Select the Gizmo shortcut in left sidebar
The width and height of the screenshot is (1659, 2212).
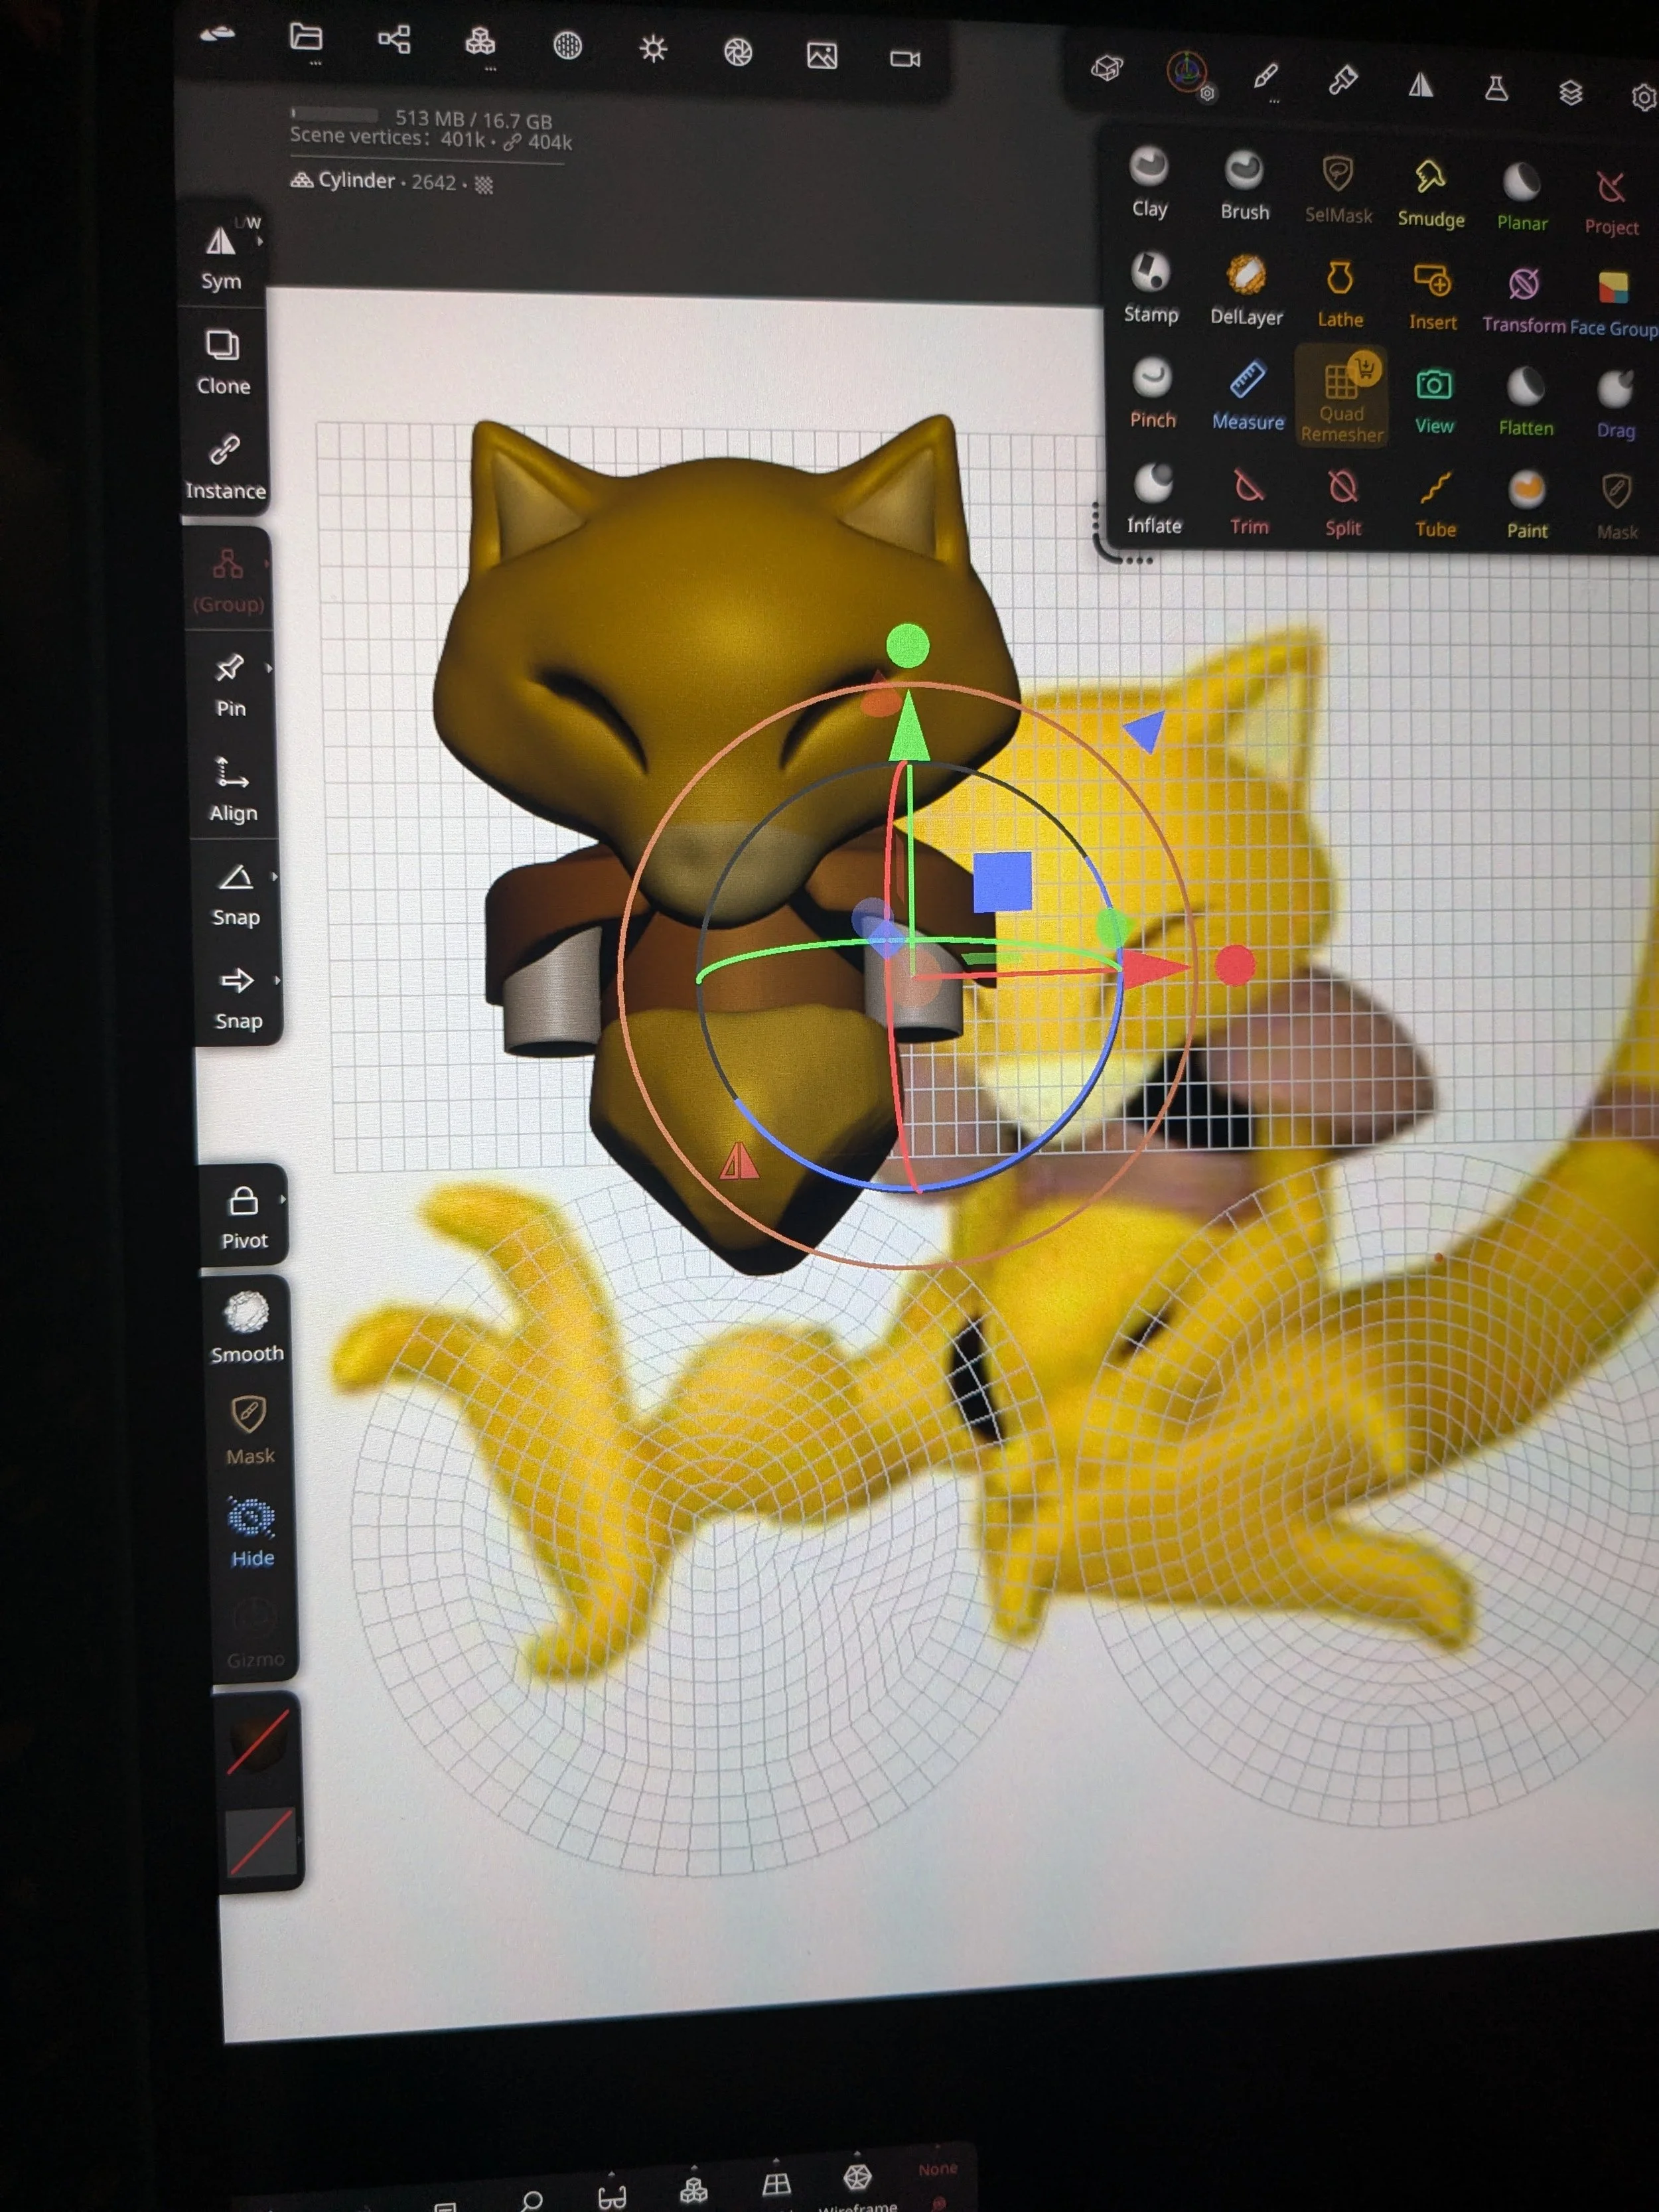click(255, 1635)
